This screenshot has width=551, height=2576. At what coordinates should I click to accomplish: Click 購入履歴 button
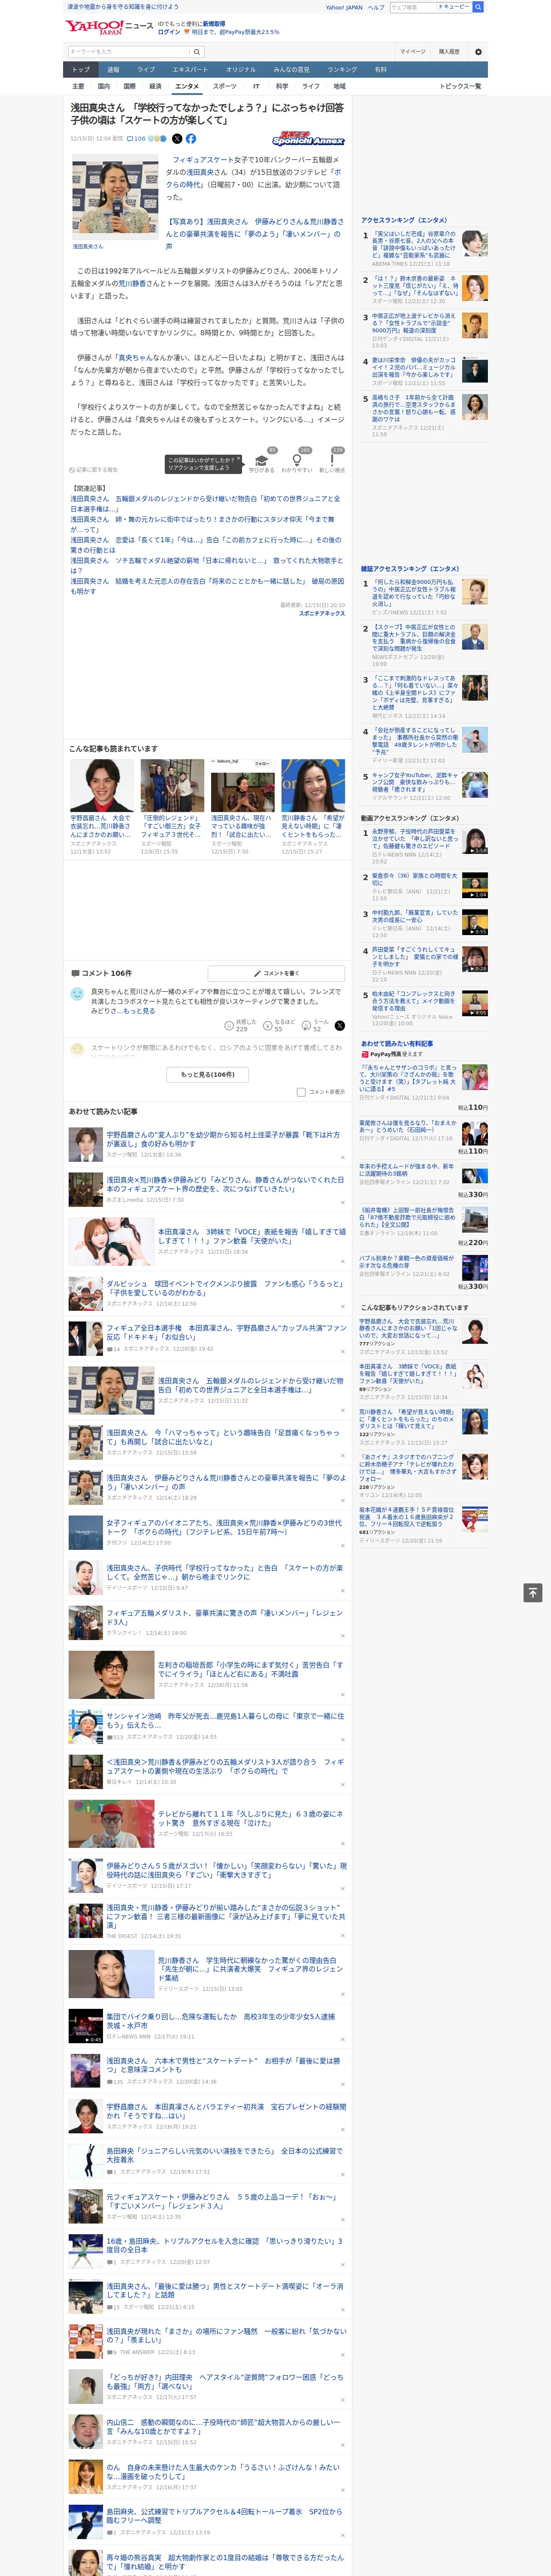tap(449, 52)
